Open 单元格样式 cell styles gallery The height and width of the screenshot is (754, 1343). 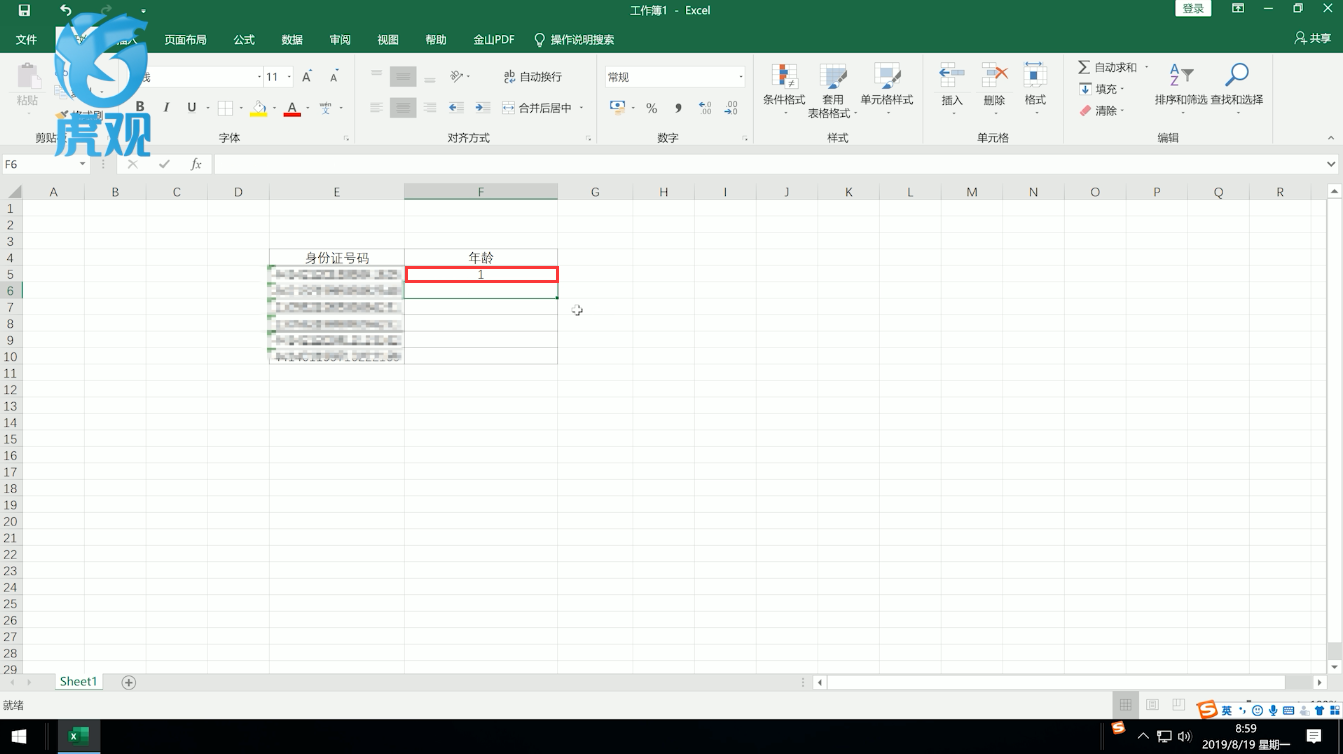(887, 90)
